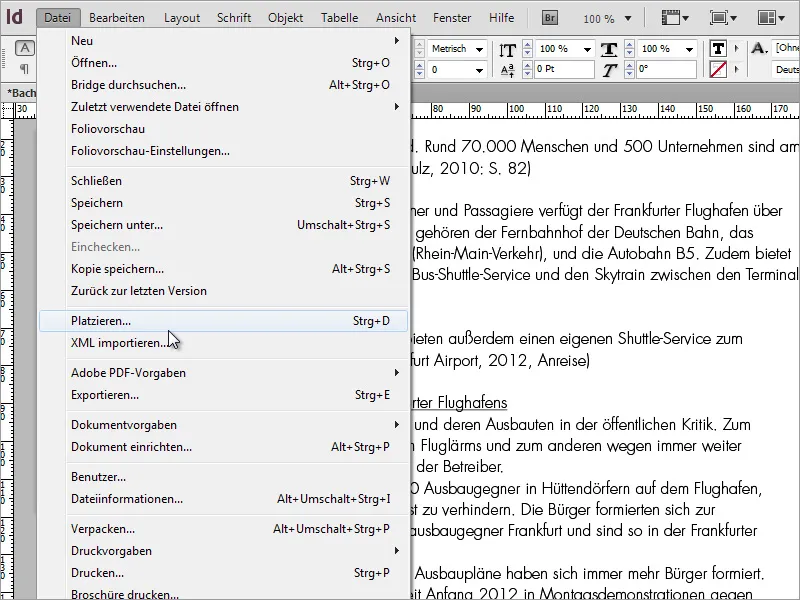The height and width of the screenshot is (600, 800).
Task: Click the InDesign Id application logo
Action: click(x=15, y=17)
